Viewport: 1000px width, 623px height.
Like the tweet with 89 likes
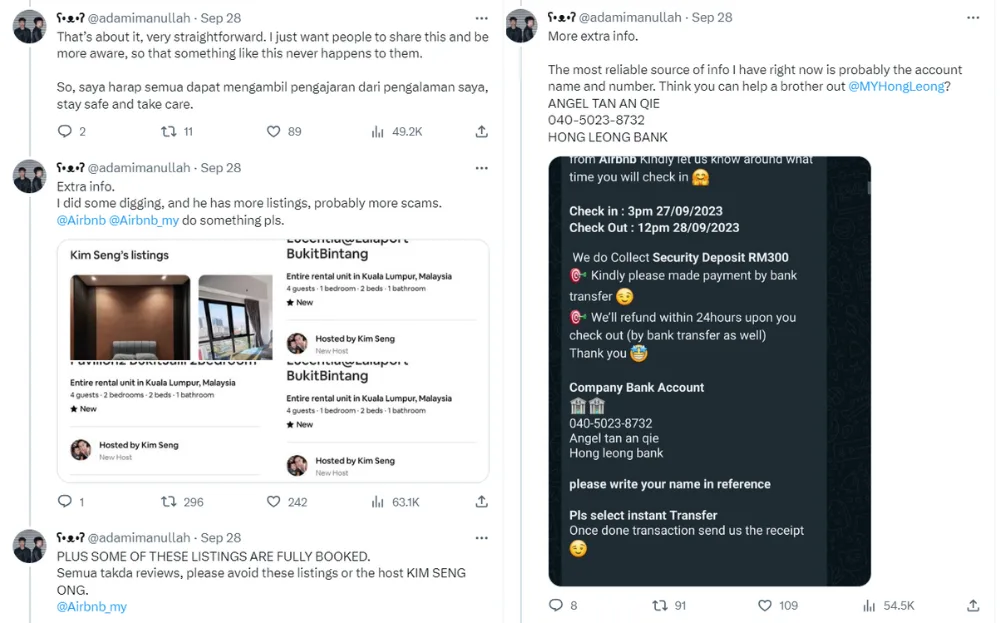click(273, 131)
